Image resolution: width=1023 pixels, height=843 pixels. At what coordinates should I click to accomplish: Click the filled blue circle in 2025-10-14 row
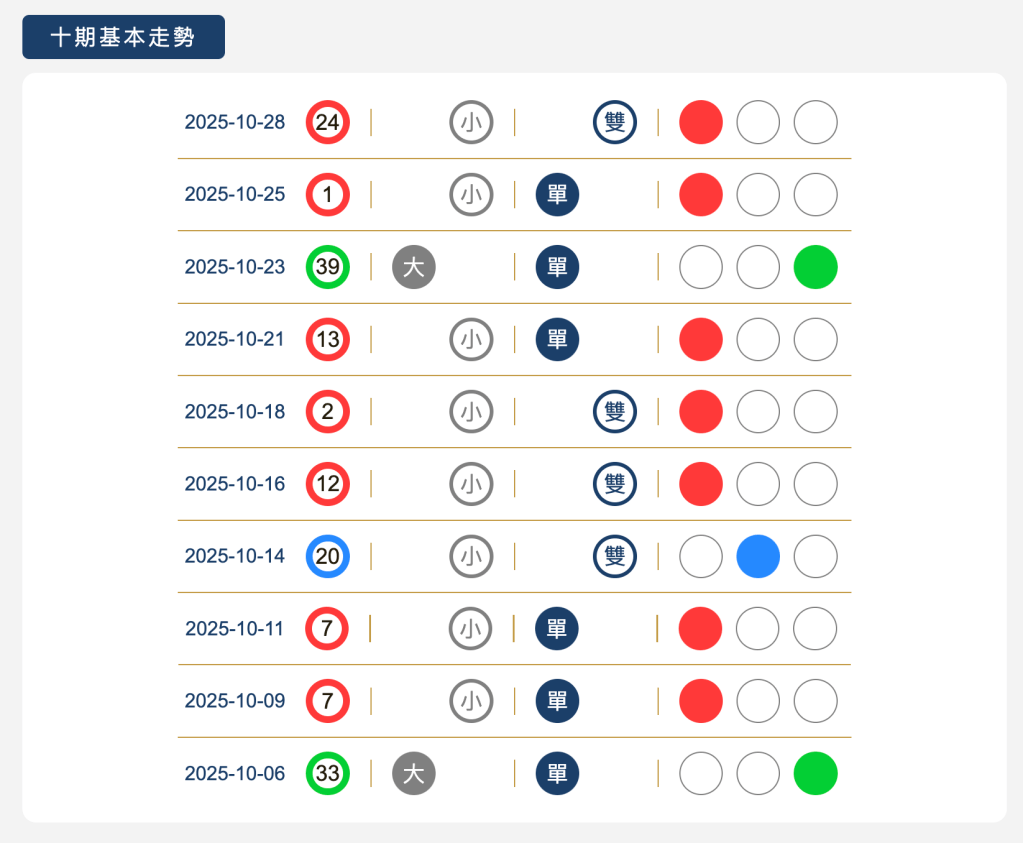click(x=758, y=556)
